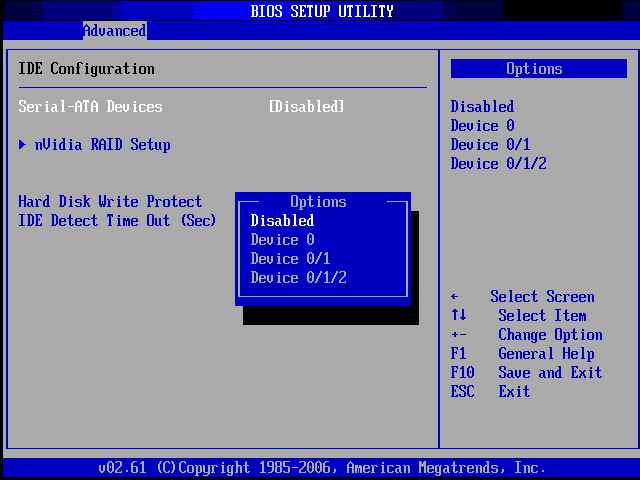This screenshot has width=640, height=480.
Task: Choose Device 0 in the Options popup
Action: [x=282, y=240]
